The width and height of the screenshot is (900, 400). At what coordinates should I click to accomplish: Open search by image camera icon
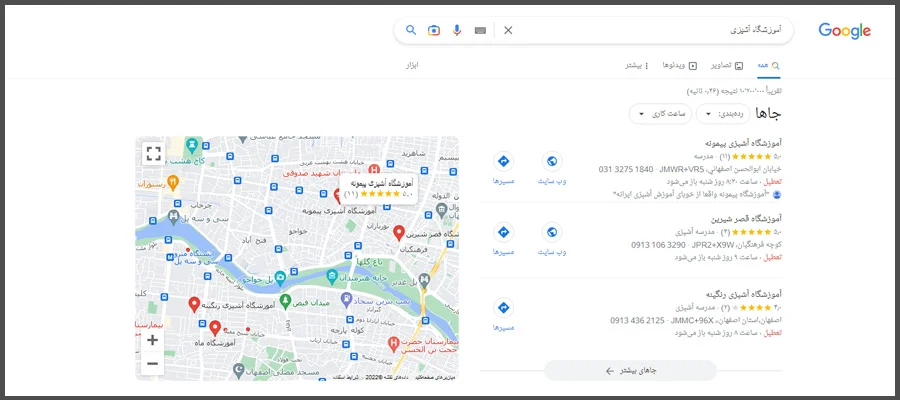click(x=434, y=30)
